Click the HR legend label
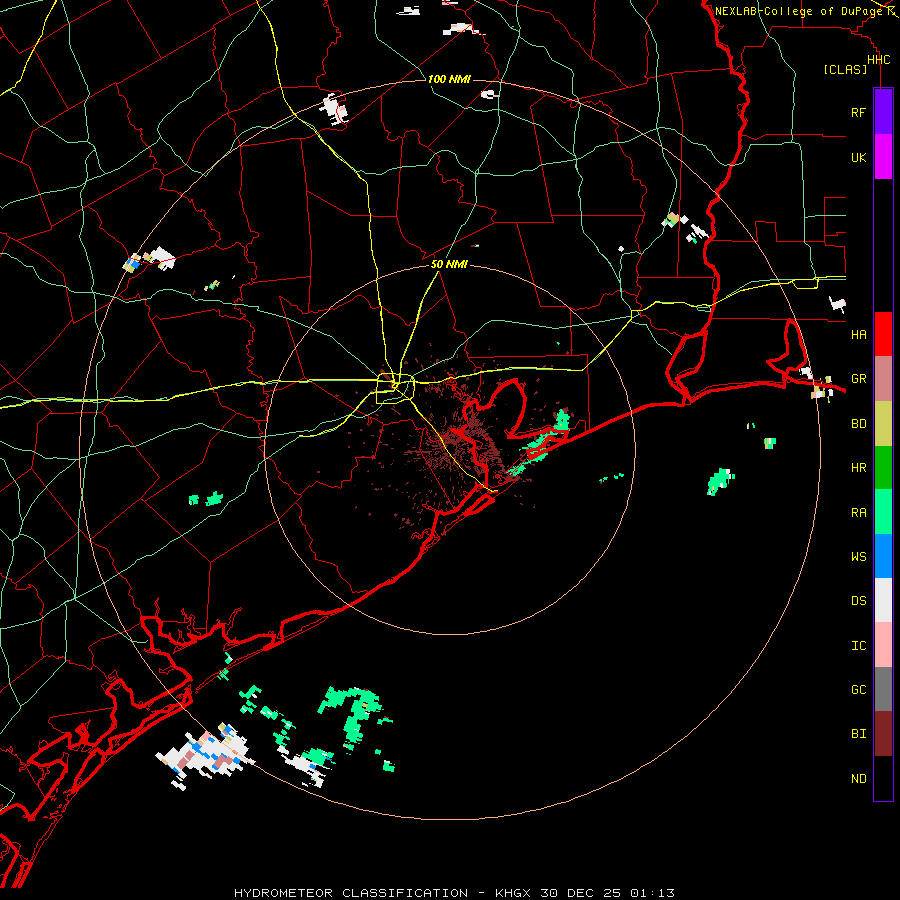This screenshot has width=900, height=900. point(858,468)
